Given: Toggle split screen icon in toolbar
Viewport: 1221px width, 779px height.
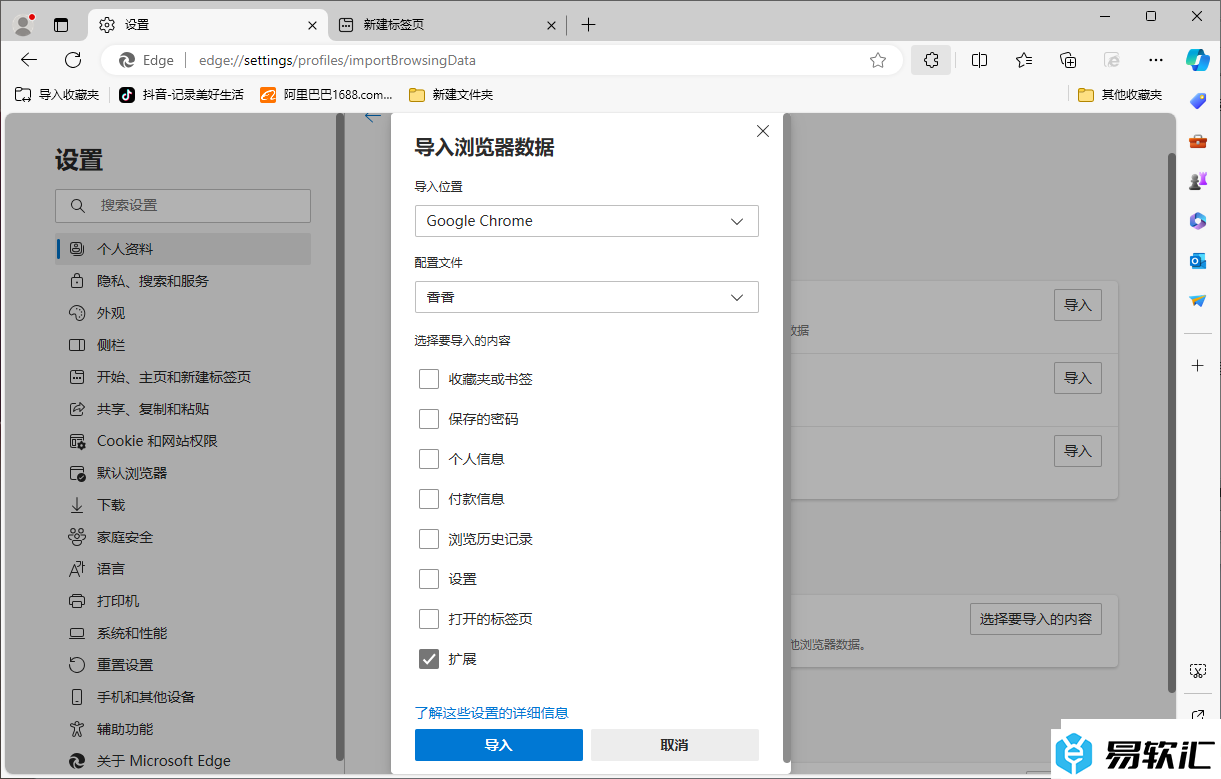Looking at the screenshot, I should [980, 60].
